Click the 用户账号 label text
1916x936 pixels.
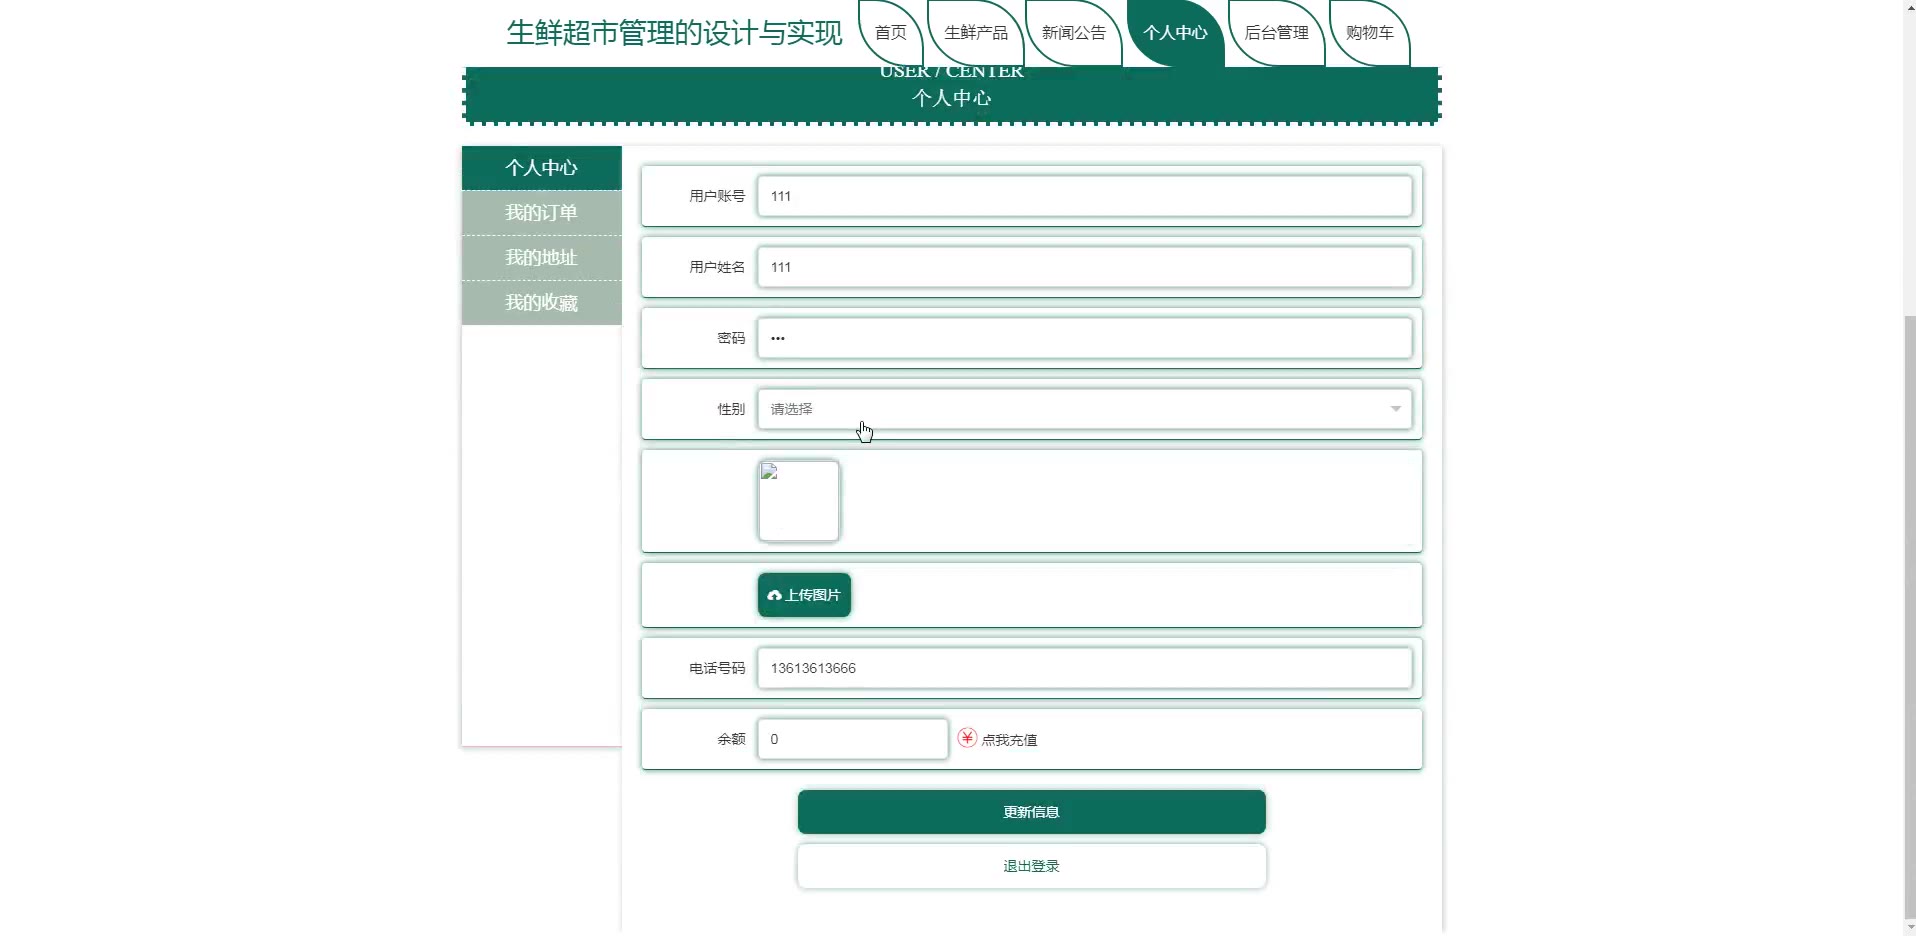click(x=717, y=196)
